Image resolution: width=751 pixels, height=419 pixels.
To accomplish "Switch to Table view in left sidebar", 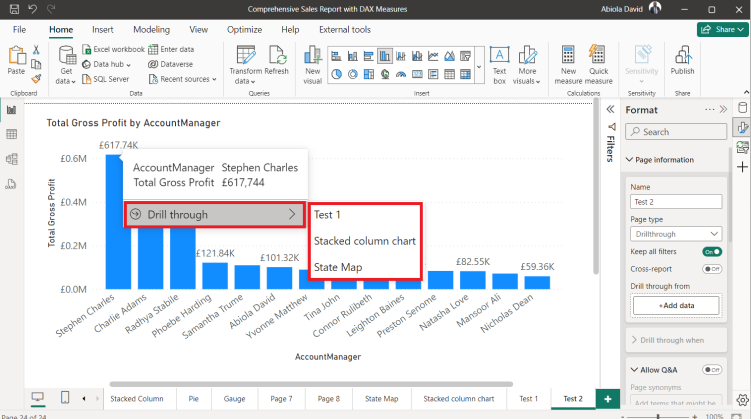I will [11, 134].
